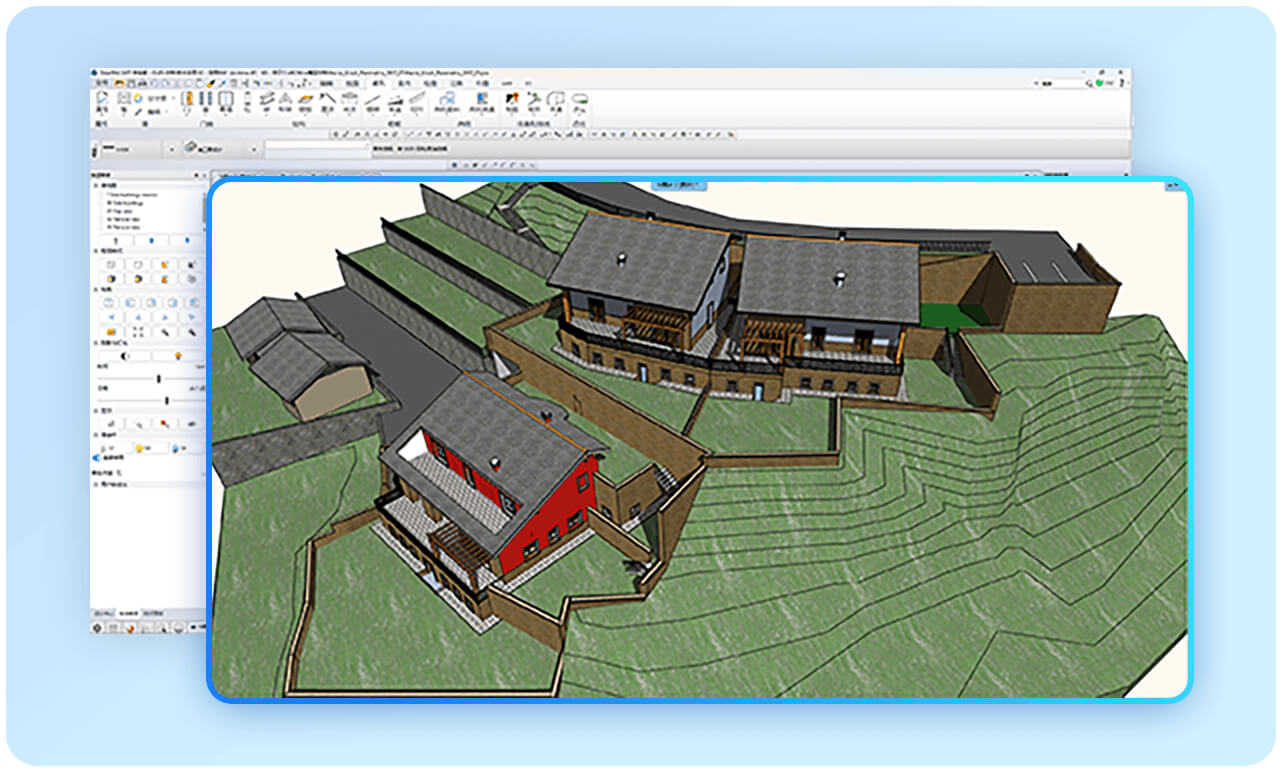This screenshot has width=1282, height=772.
Task: Click the speech-bubble annotation icon in the ribbon
Action: tap(555, 98)
